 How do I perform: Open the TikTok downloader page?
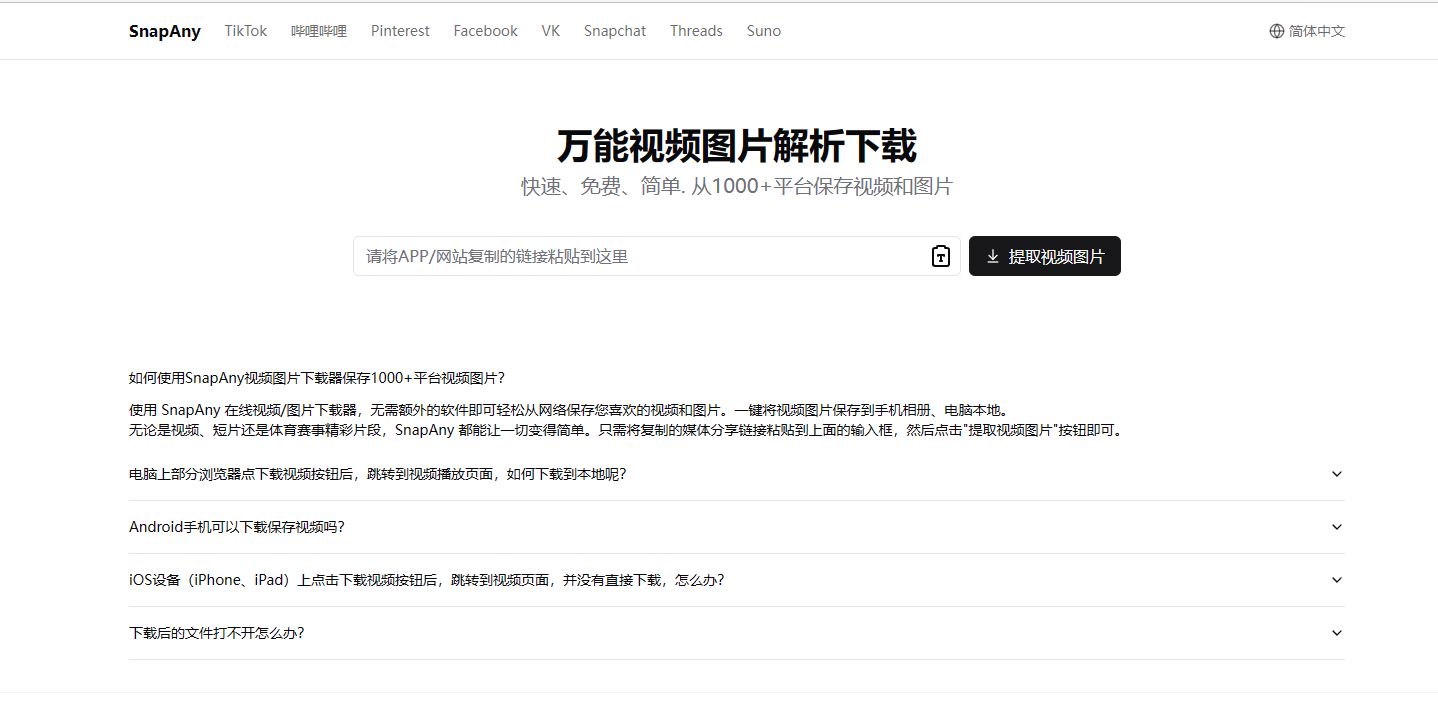coord(246,31)
